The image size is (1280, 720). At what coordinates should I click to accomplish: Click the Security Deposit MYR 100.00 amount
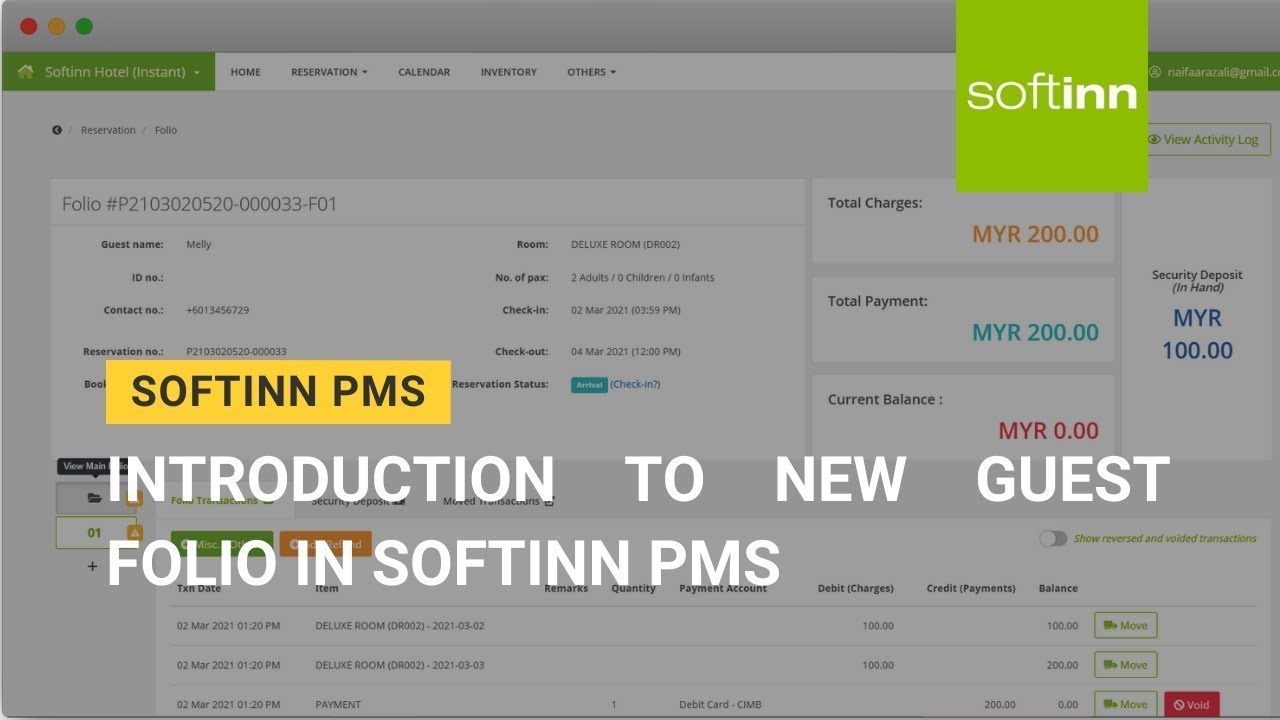pyautogui.click(x=1197, y=334)
